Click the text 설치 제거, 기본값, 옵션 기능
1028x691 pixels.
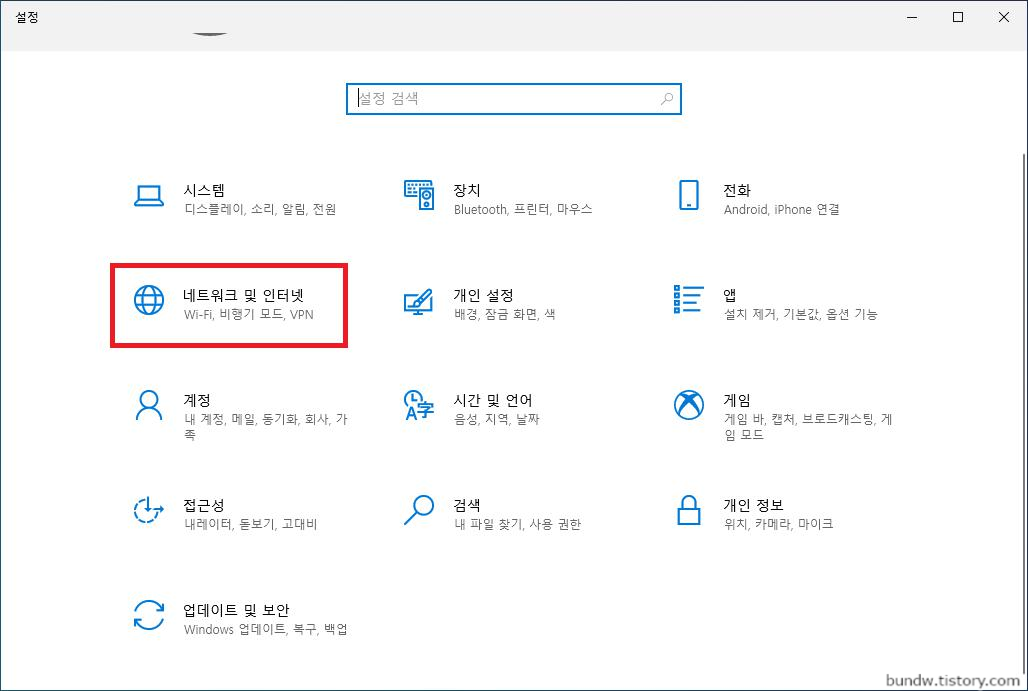tap(801, 314)
